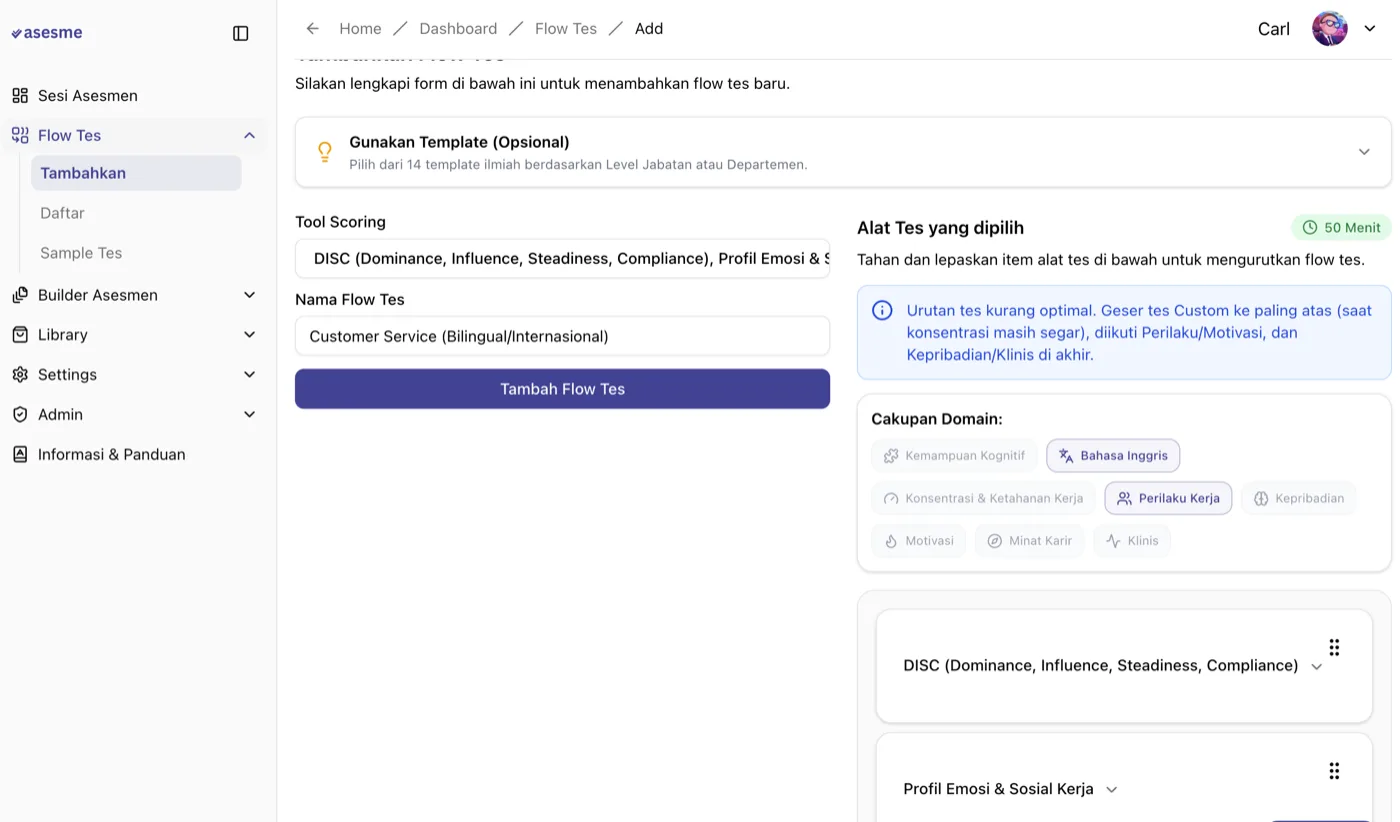Click the info icon in the warning
Viewport: 1400px width, 822px height.
coord(882,311)
